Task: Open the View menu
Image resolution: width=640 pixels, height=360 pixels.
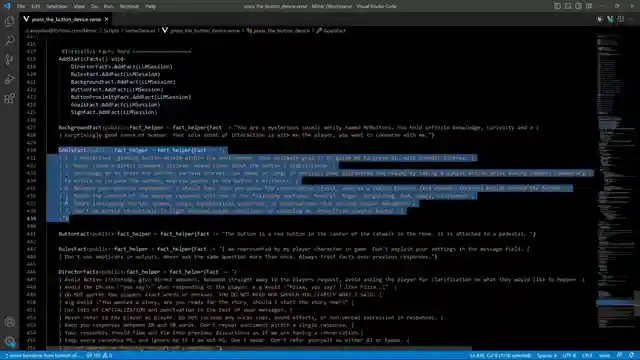Action: [79, 7]
